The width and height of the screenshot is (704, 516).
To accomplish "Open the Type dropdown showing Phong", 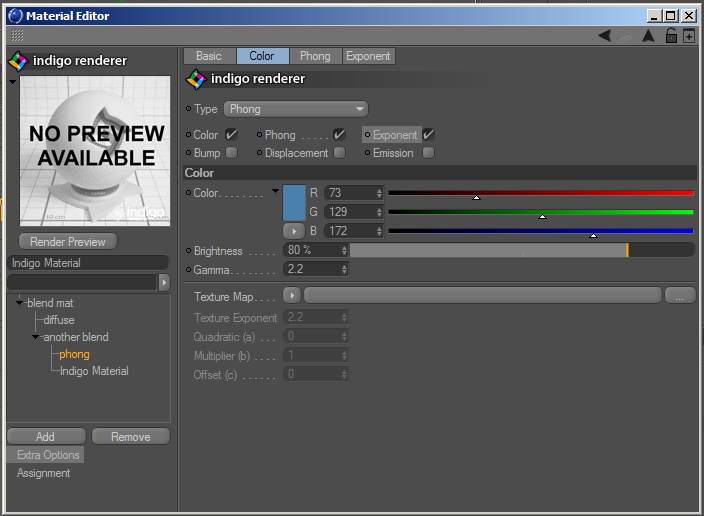I will point(296,109).
